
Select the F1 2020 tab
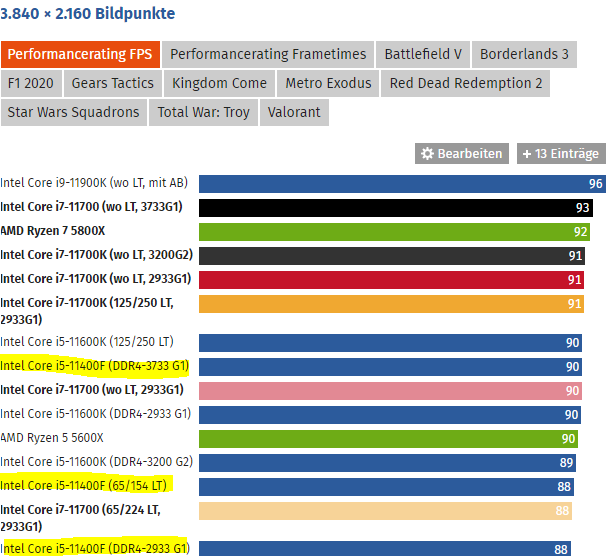coord(31,83)
